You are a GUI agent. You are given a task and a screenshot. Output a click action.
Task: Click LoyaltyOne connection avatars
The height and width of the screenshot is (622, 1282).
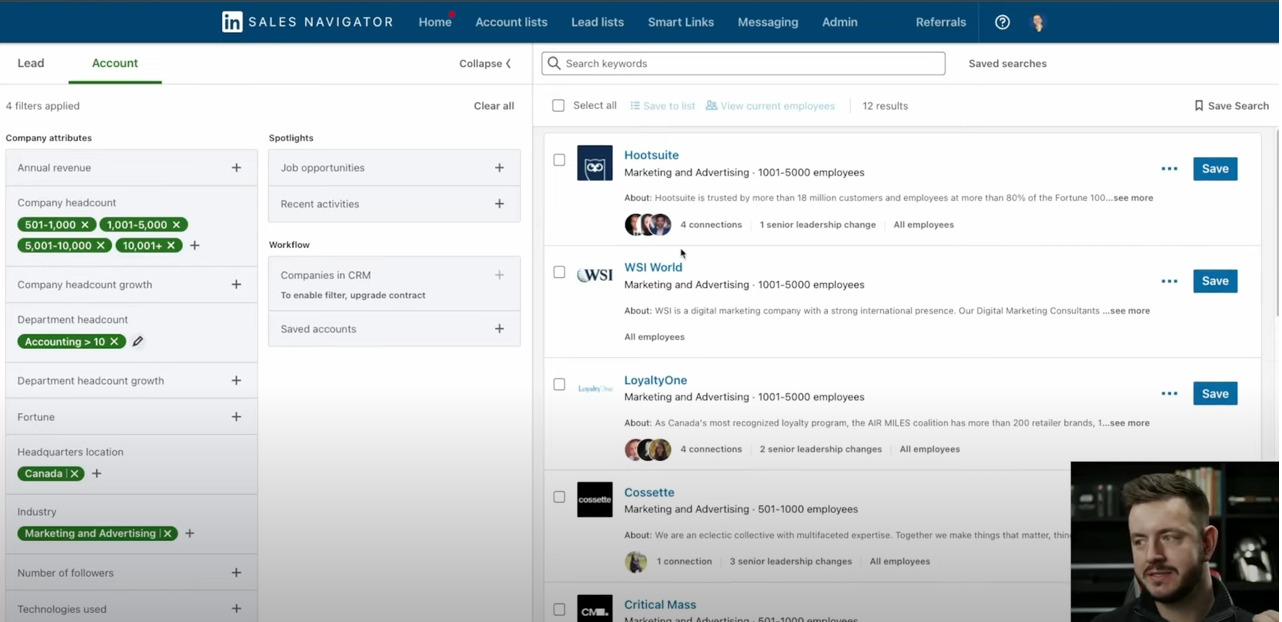tap(648, 450)
